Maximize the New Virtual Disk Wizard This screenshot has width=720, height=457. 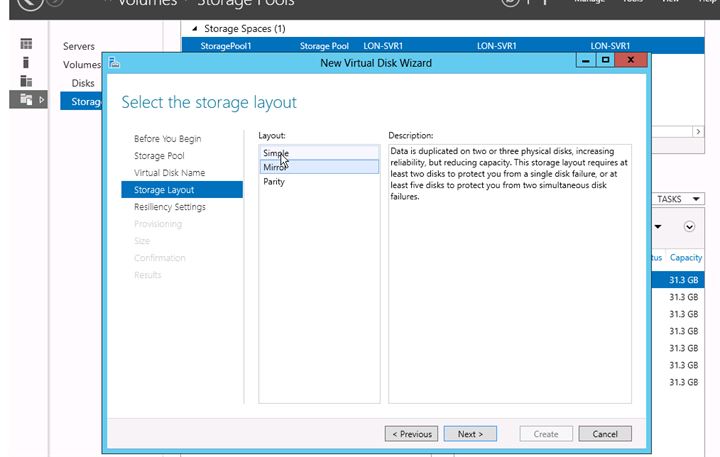[x=606, y=61]
